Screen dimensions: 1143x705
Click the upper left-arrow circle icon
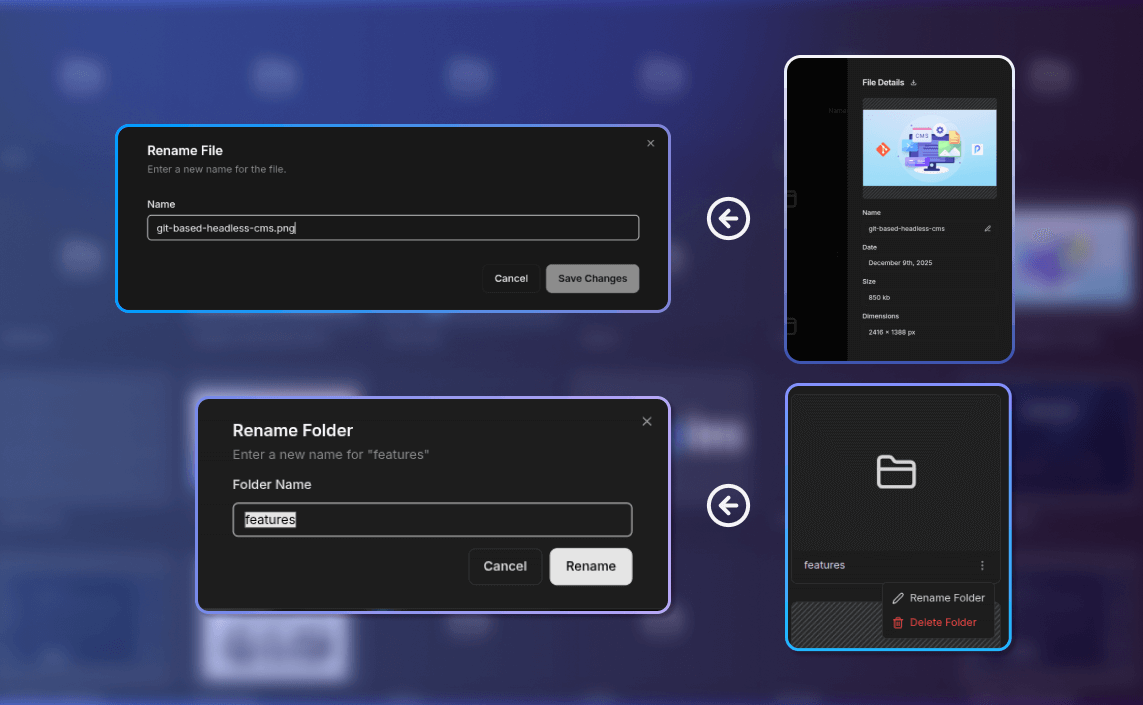tap(728, 218)
